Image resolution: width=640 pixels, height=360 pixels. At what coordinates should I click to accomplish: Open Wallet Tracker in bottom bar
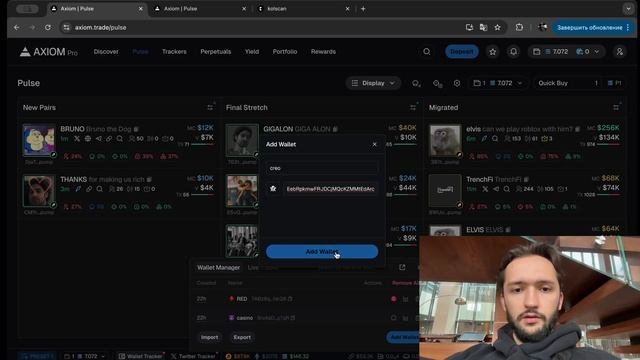point(140,356)
